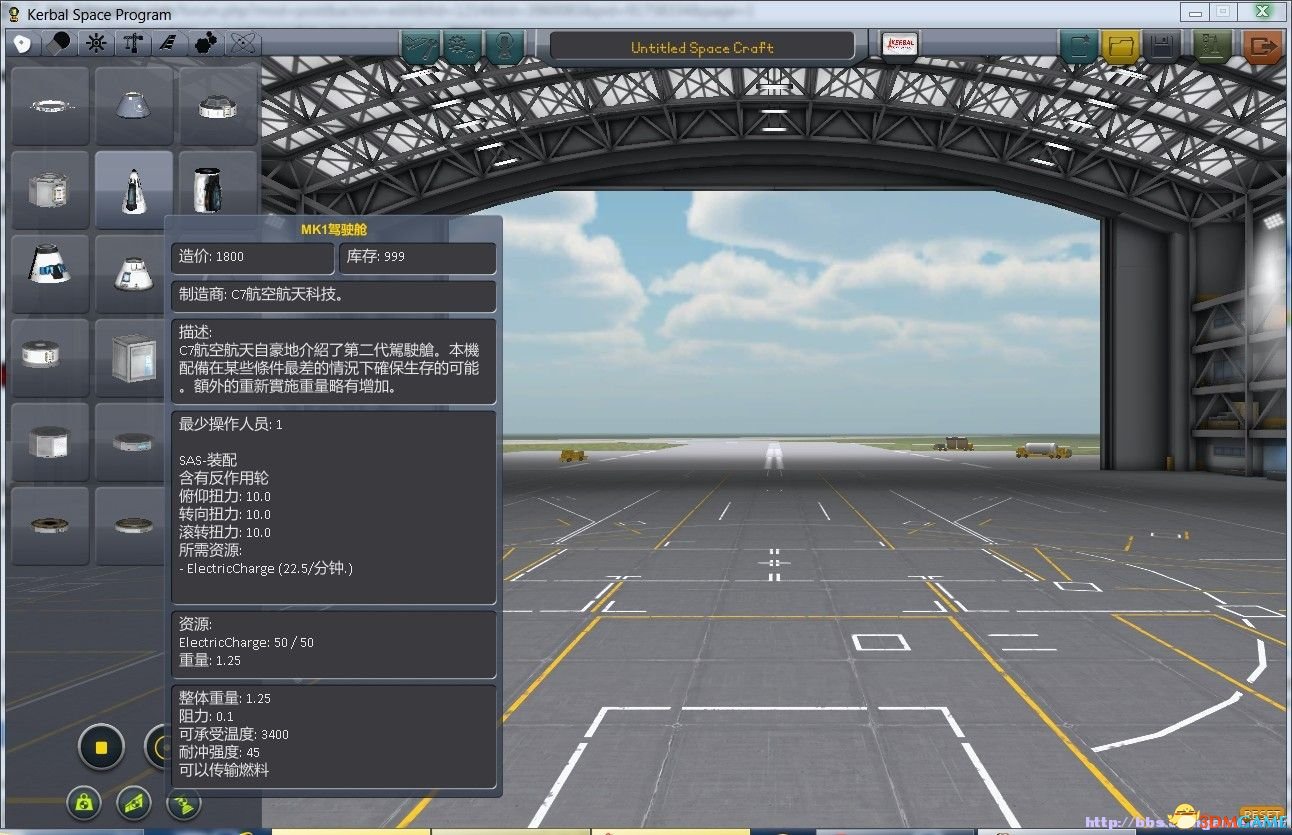Switch to the Command and Control tab
The width and height of the screenshot is (1292, 835).
point(96,44)
